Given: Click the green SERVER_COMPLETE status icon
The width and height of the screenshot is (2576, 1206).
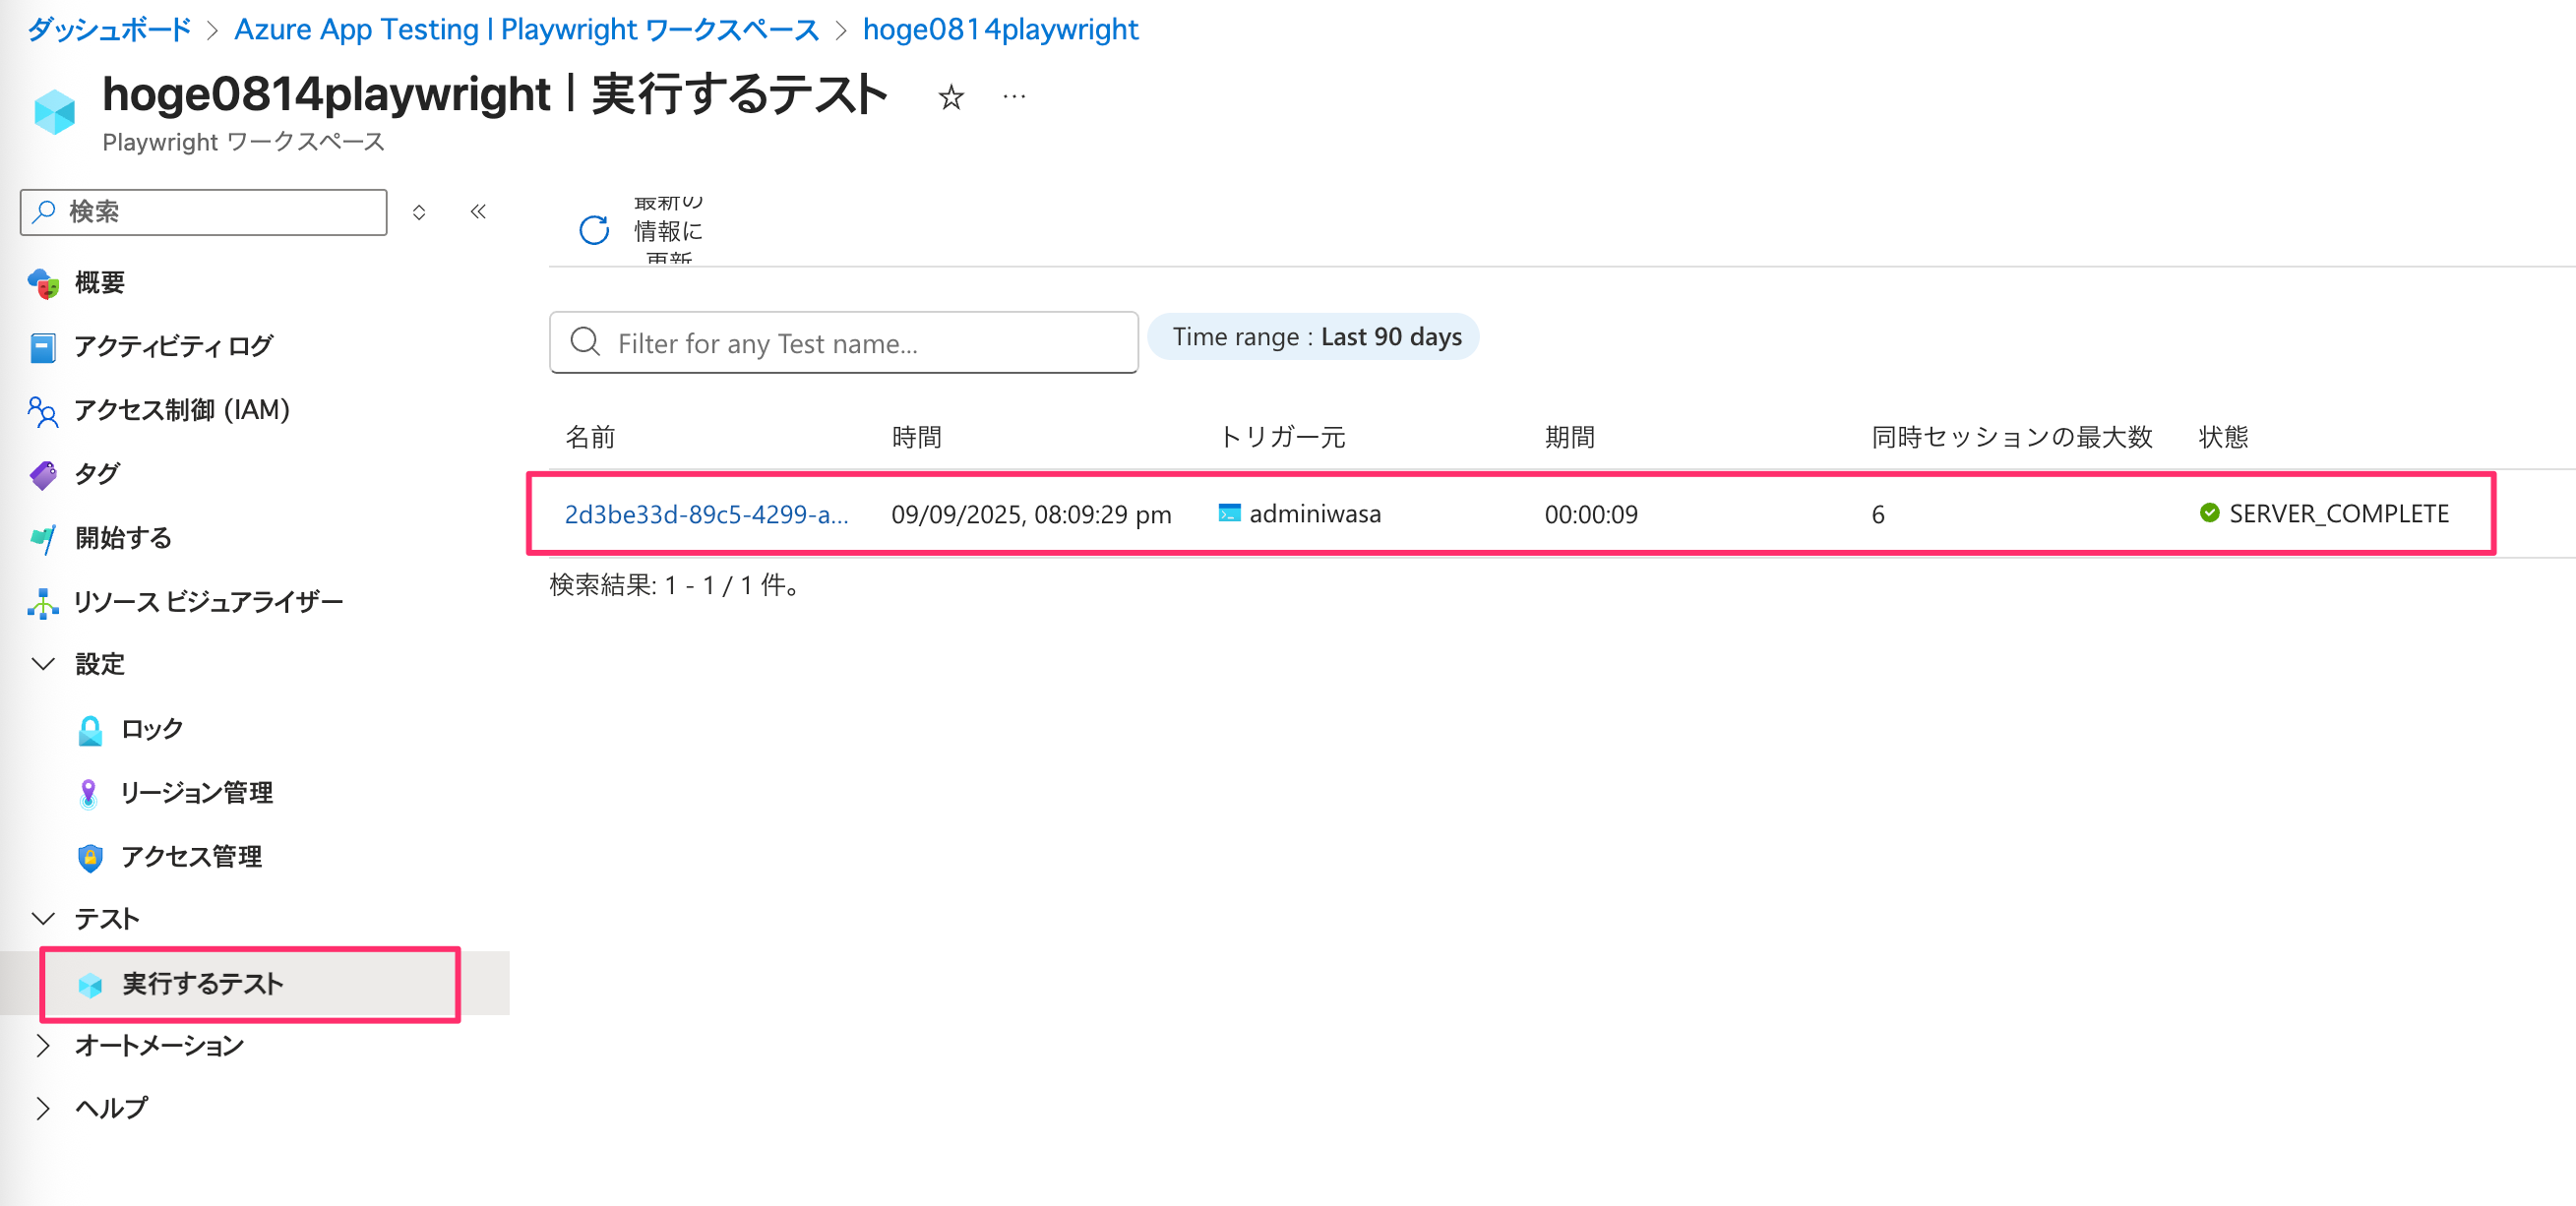Looking at the screenshot, I should pyautogui.click(x=2210, y=513).
